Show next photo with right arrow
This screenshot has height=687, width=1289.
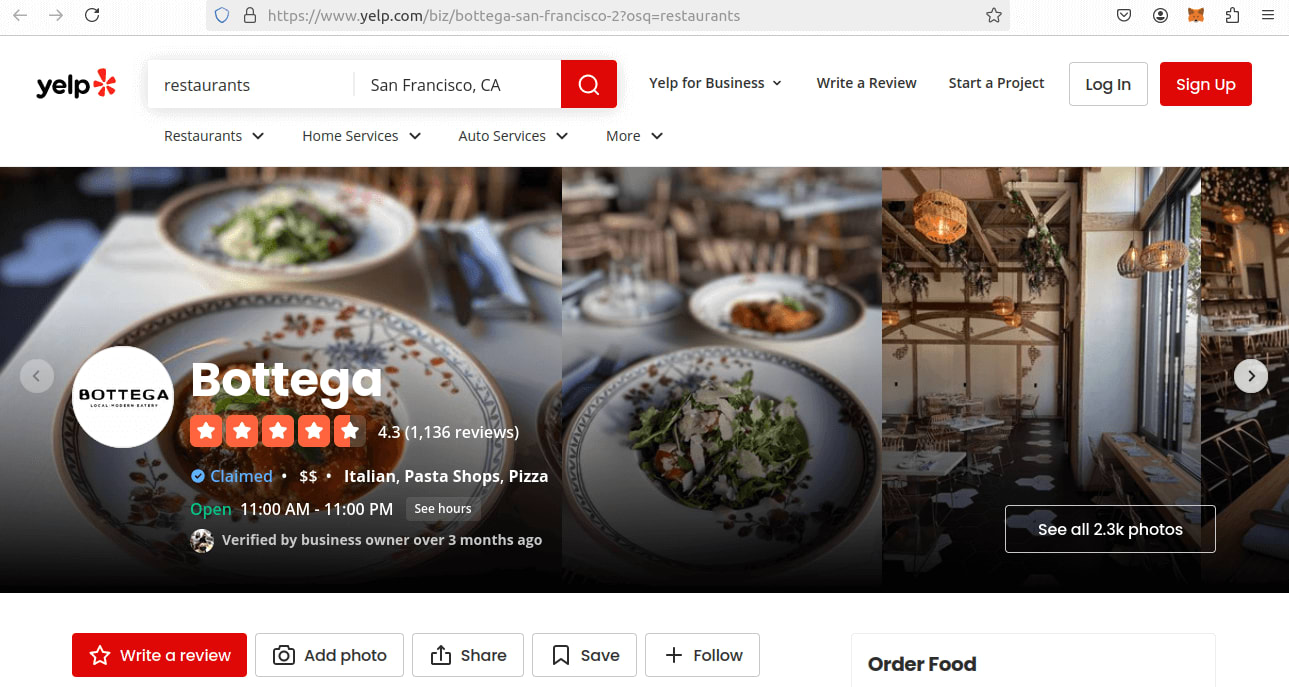tap(1251, 376)
